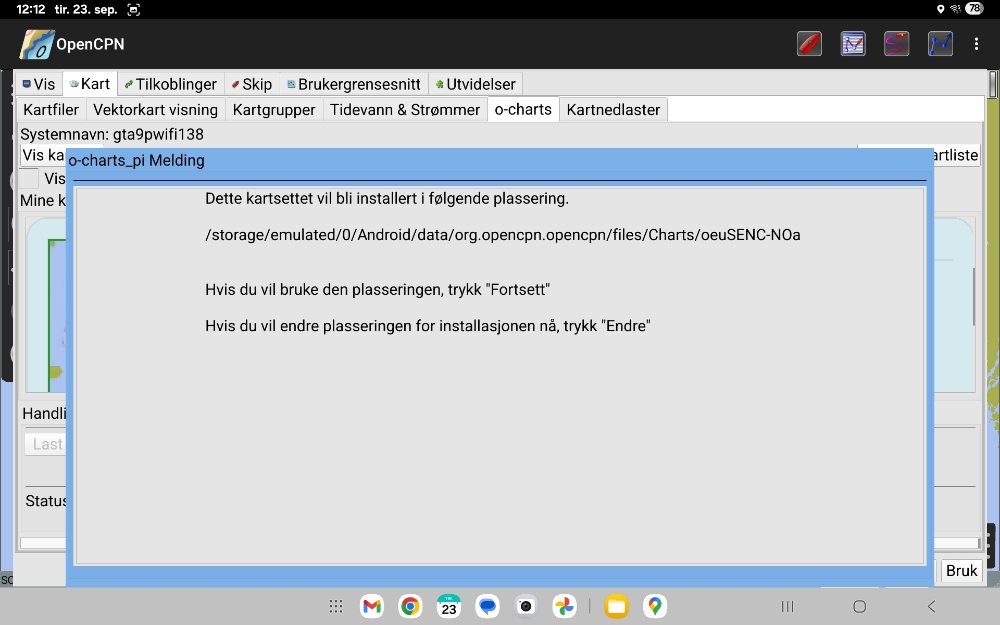Open the yellow My Files app
The width and height of the screenshot is (1000, 625).
pos(616,606)
